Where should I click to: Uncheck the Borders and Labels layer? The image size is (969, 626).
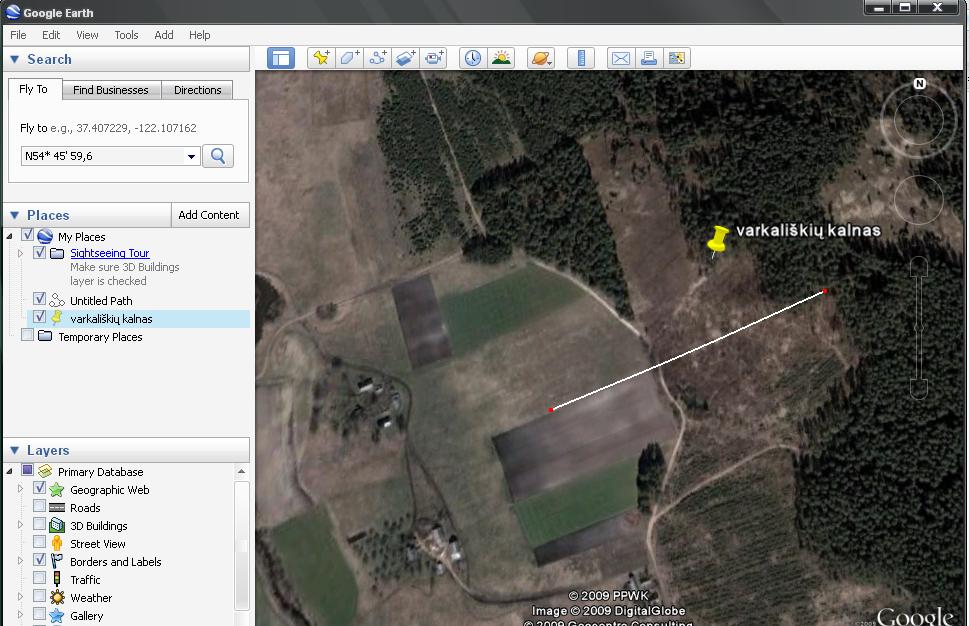(40, 562)
